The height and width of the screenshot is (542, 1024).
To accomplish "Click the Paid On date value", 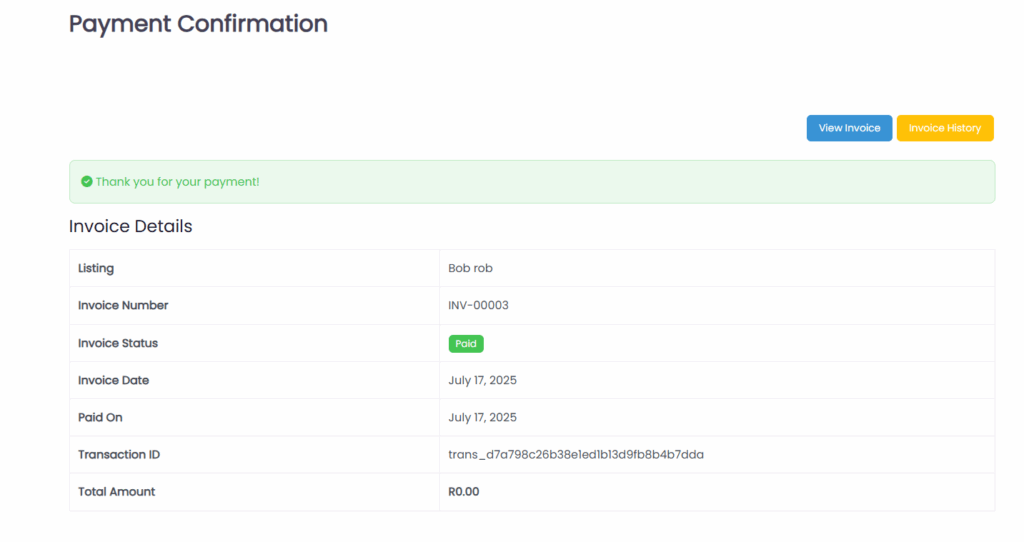I will click(482, 417).
